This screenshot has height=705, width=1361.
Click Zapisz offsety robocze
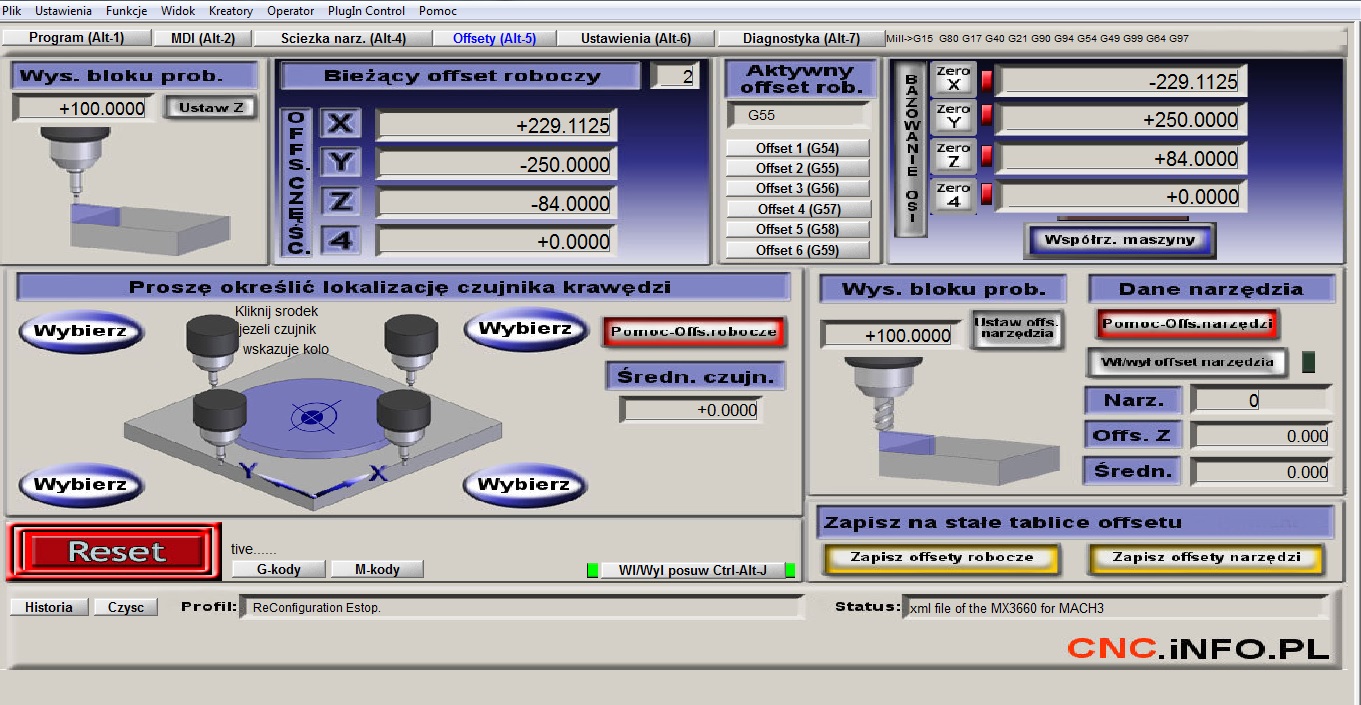[x=942, y=558]
